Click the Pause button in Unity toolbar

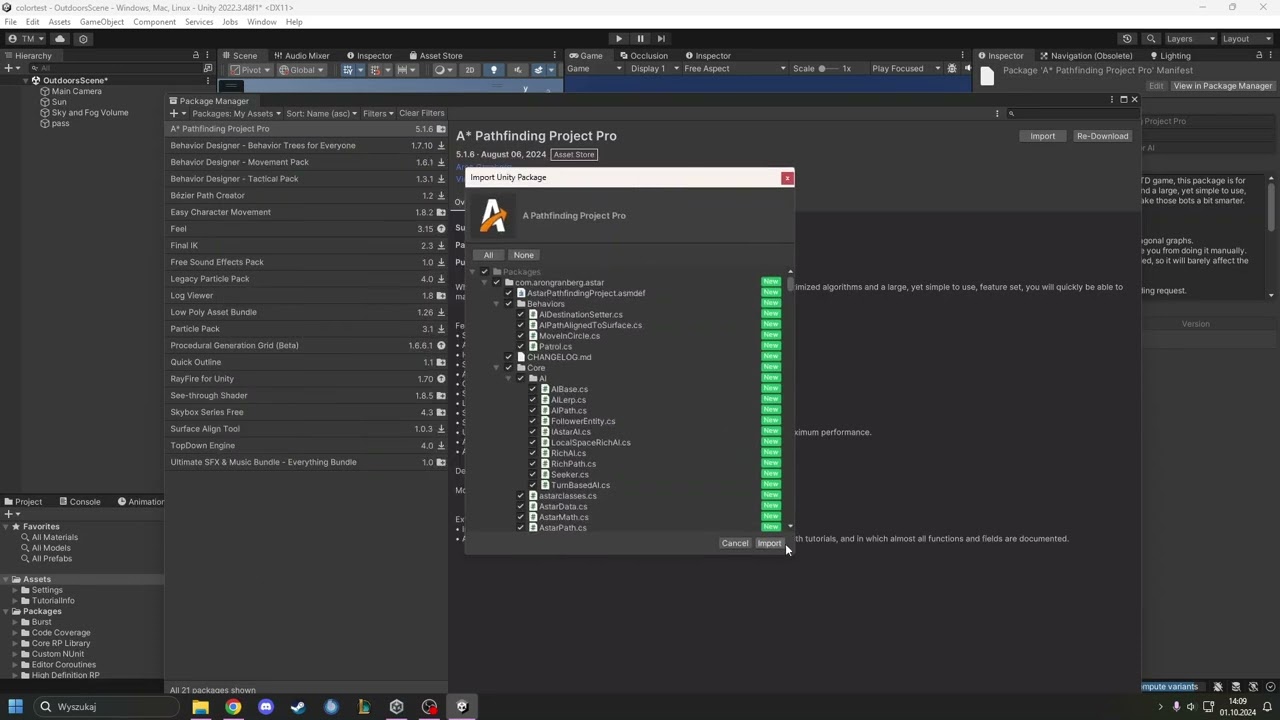pyautogui.click(x=640, y=39)
